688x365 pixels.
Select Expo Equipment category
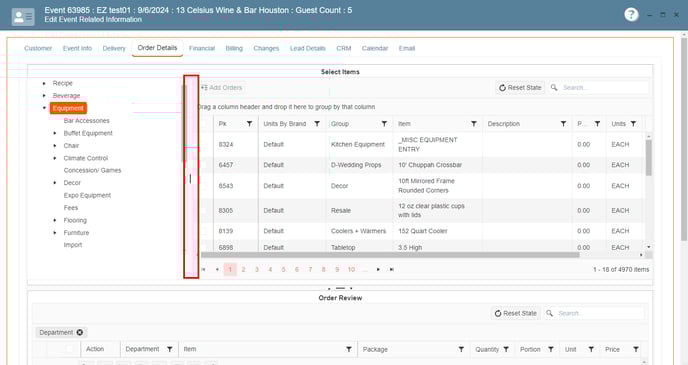[x=87, y=195]
